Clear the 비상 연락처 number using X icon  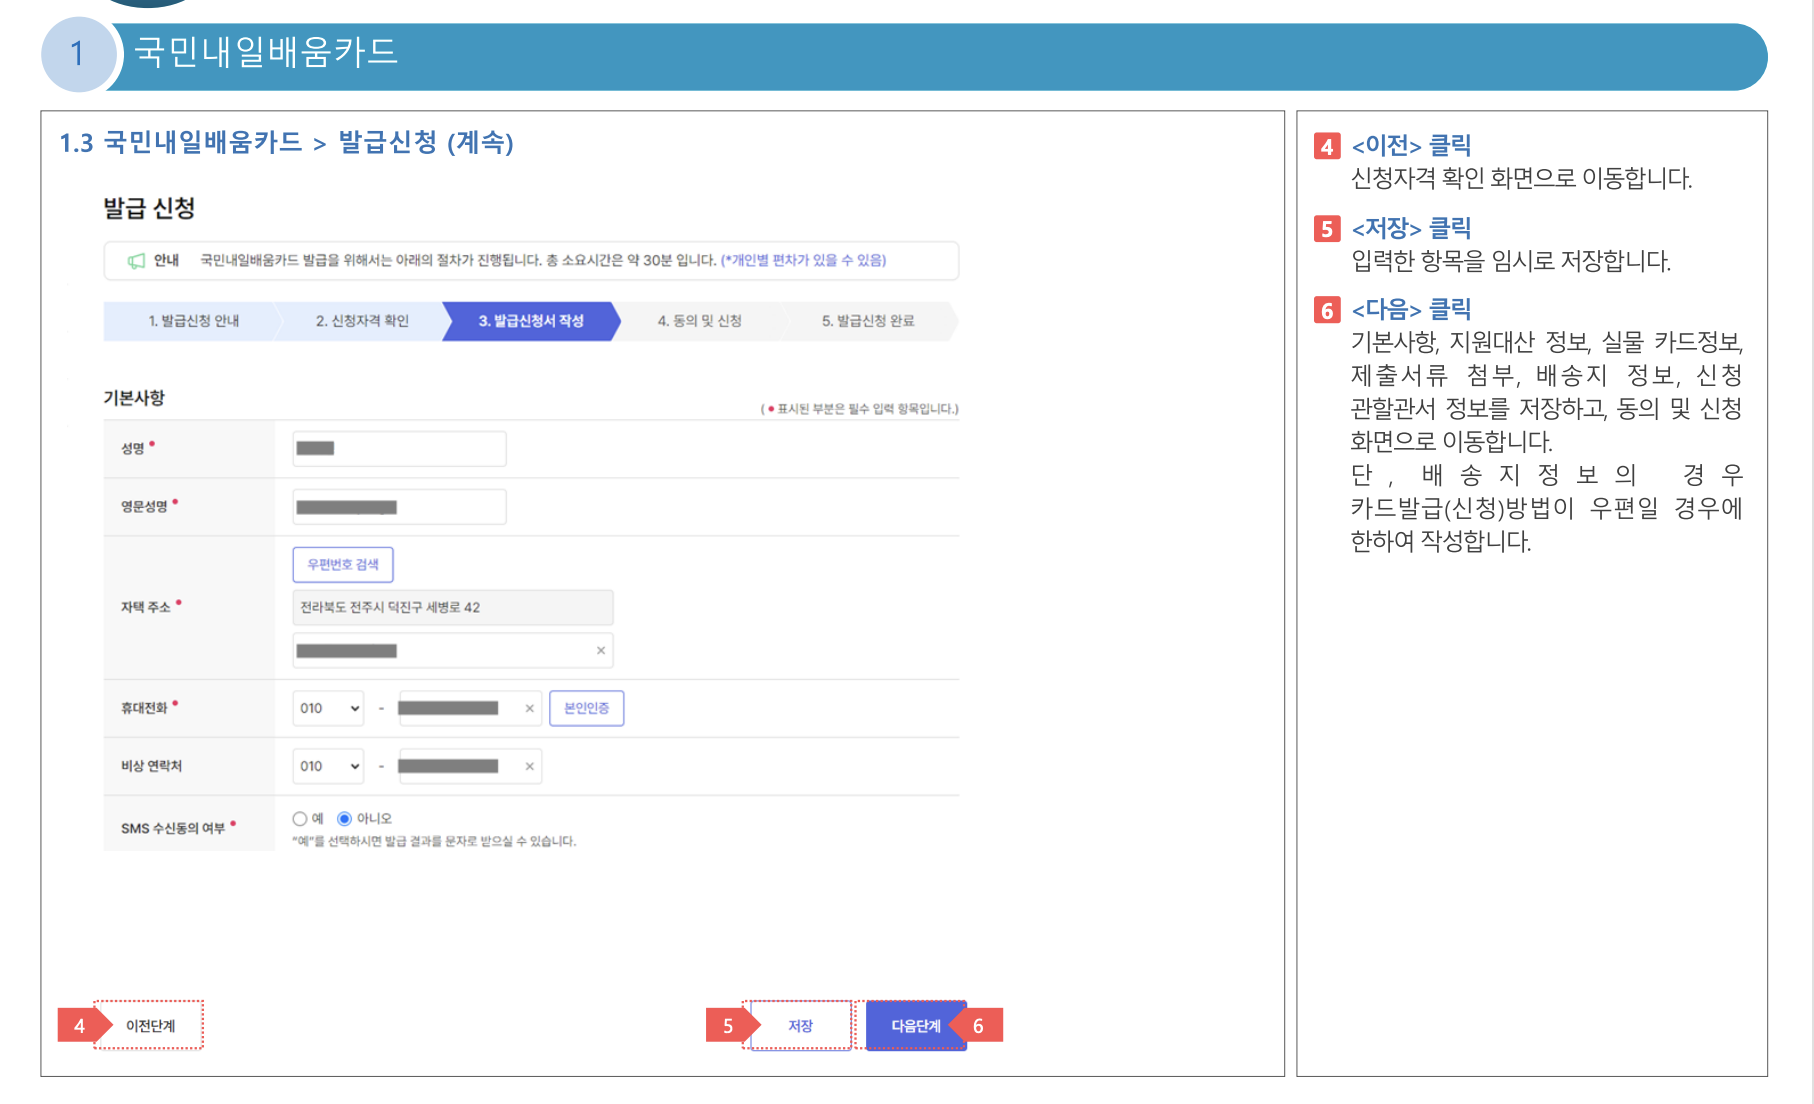529,766
